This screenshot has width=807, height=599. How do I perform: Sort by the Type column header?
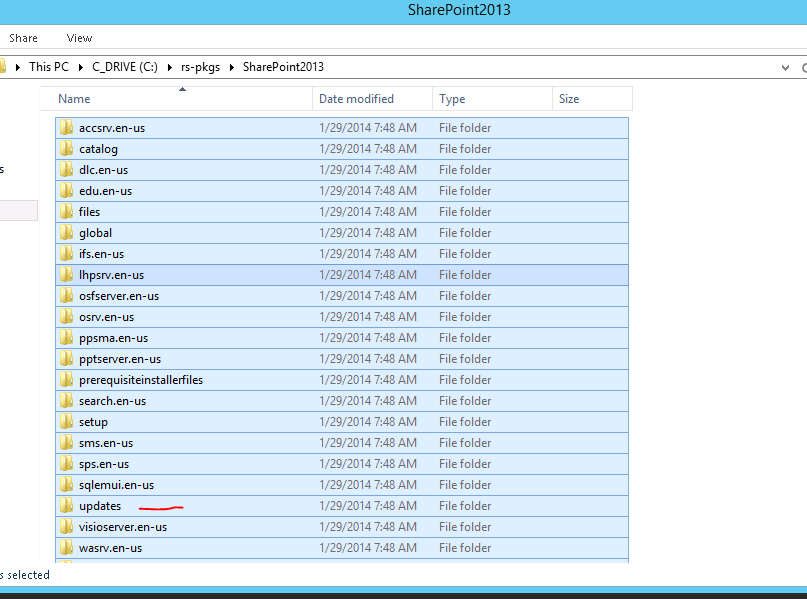tap(492, 99)
